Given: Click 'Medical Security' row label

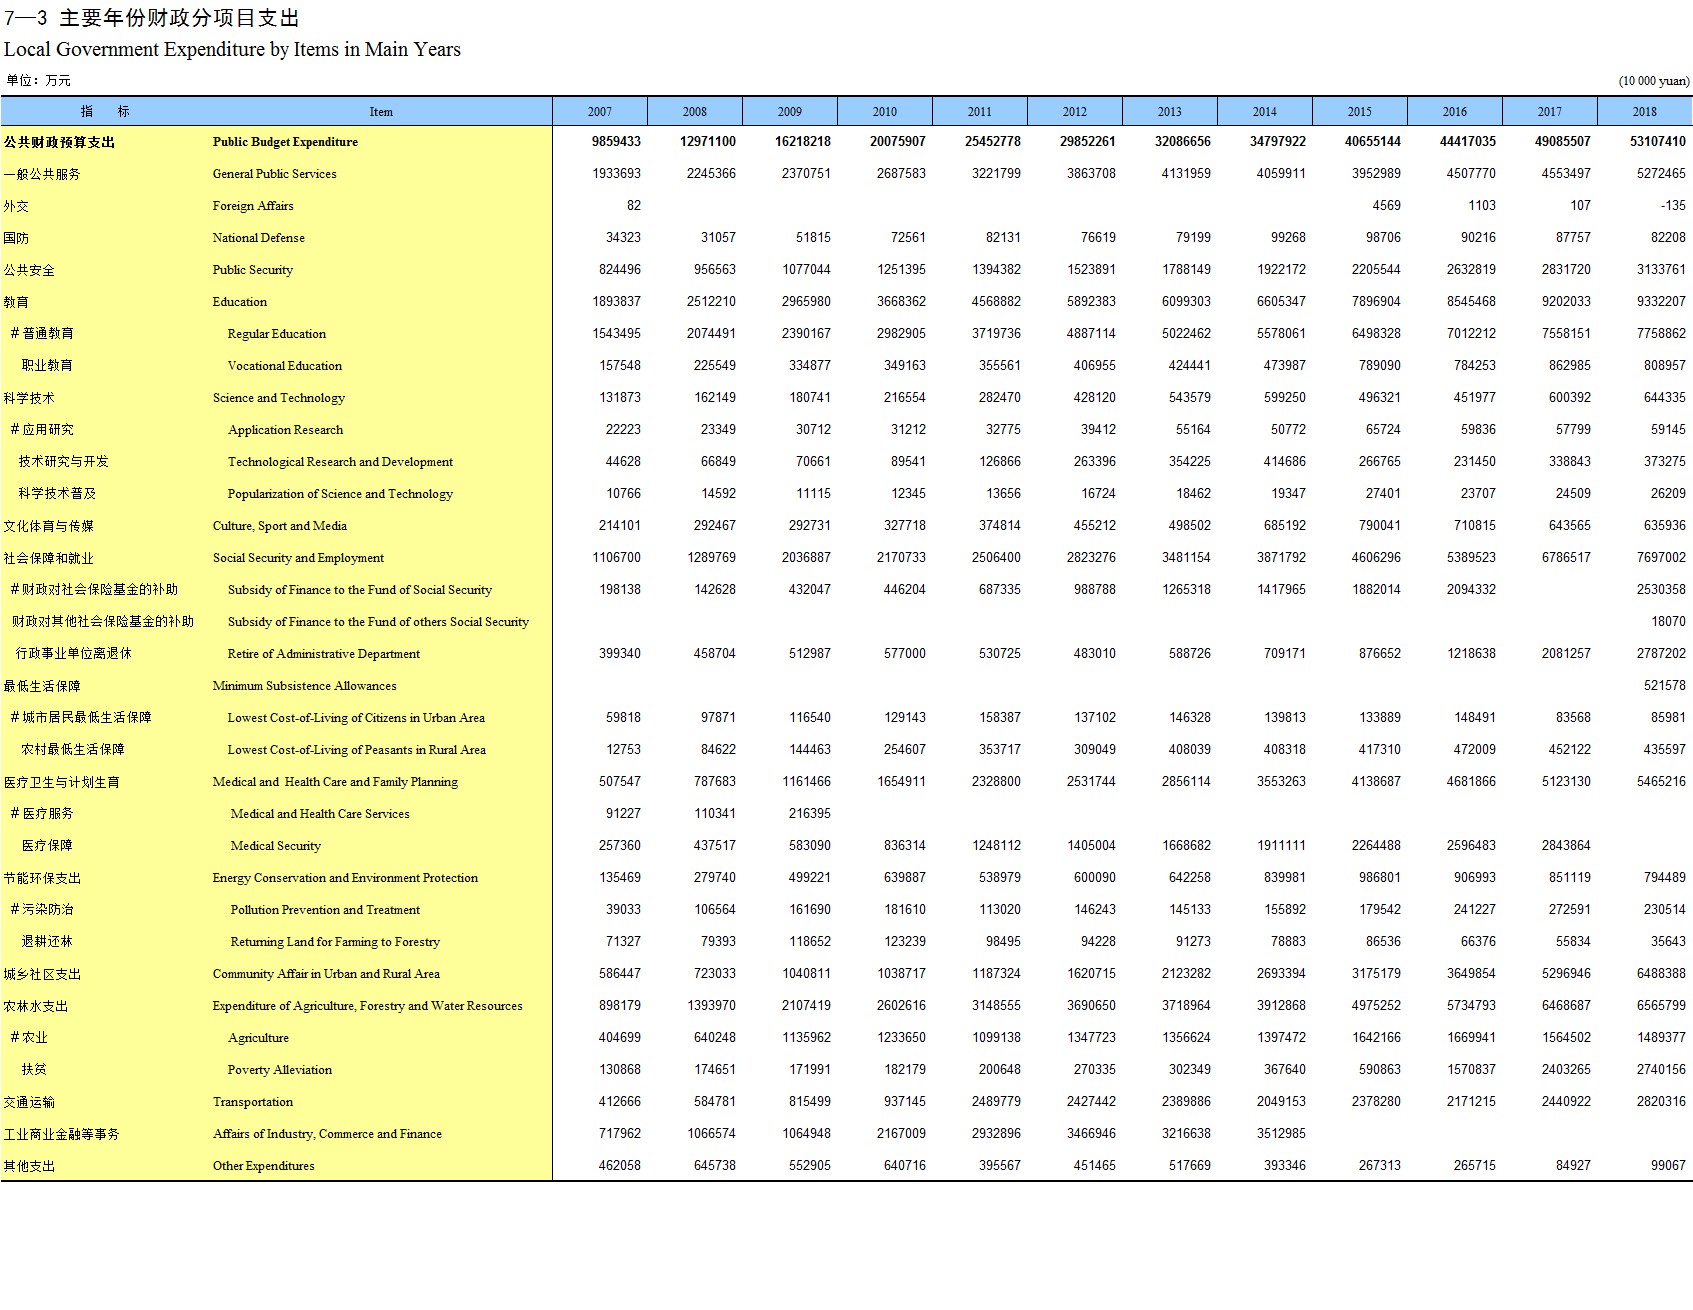Looking at the screenshot, I should pyautogui.click(x=275, y=846).
